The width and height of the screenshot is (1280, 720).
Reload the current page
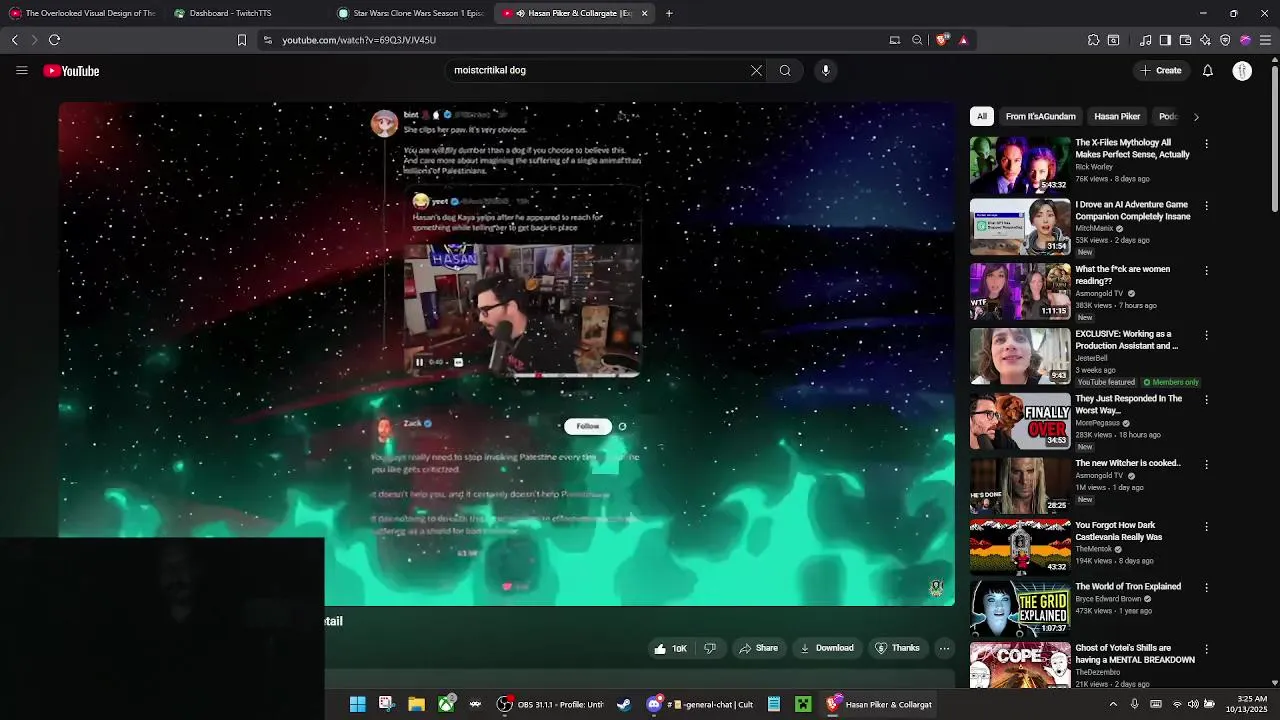(x=54, y=40)
